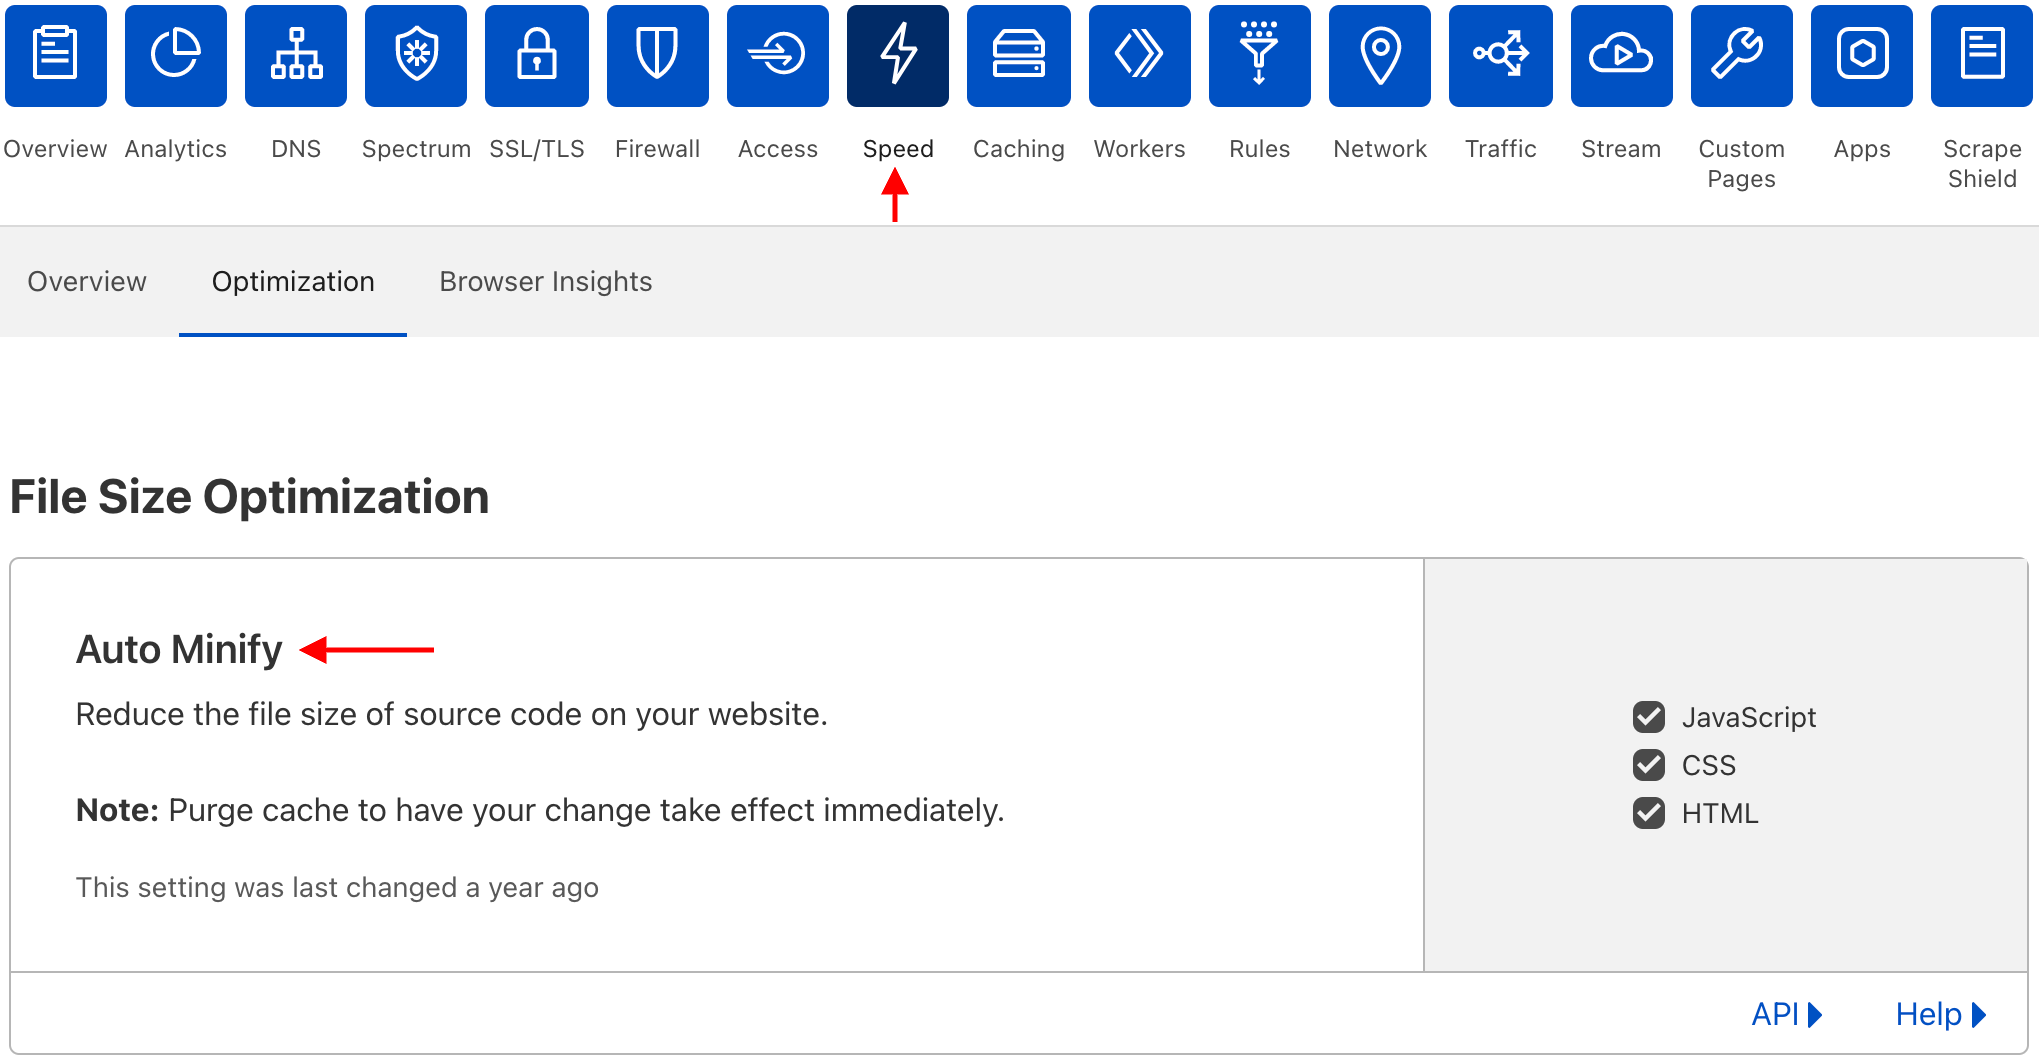Click the Firewall shield icon
Viewport: 2039px width, 1063px height.
click(657, 55)
